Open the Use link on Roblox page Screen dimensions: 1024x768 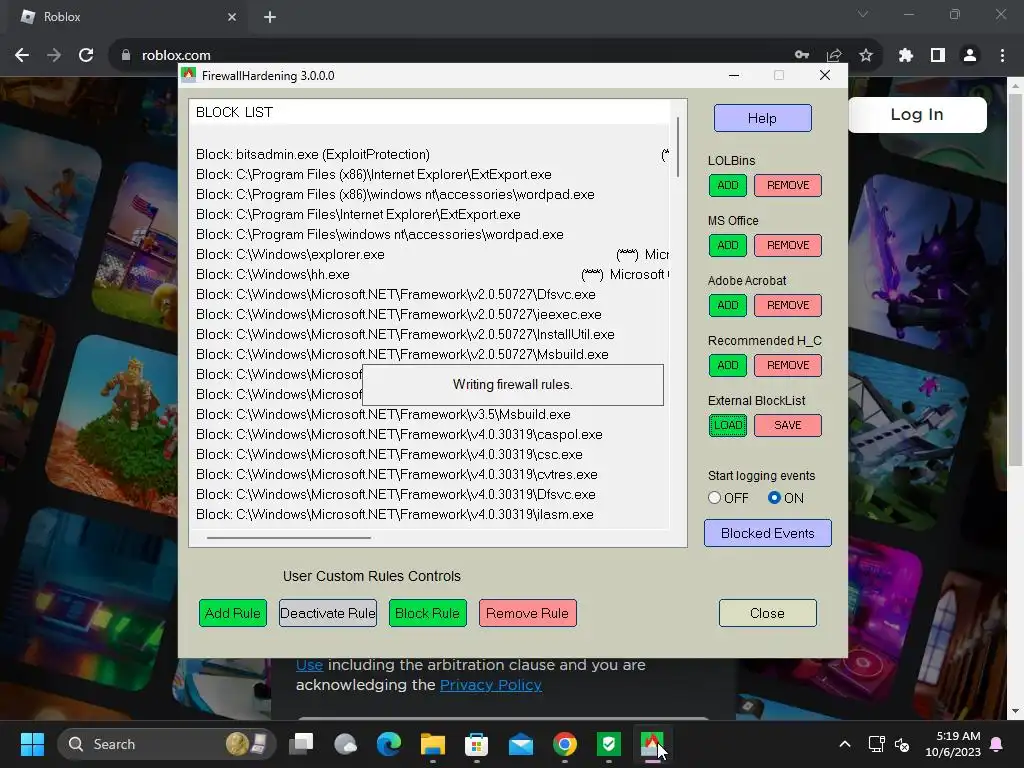pyautogui.click(x=310, y=665)
